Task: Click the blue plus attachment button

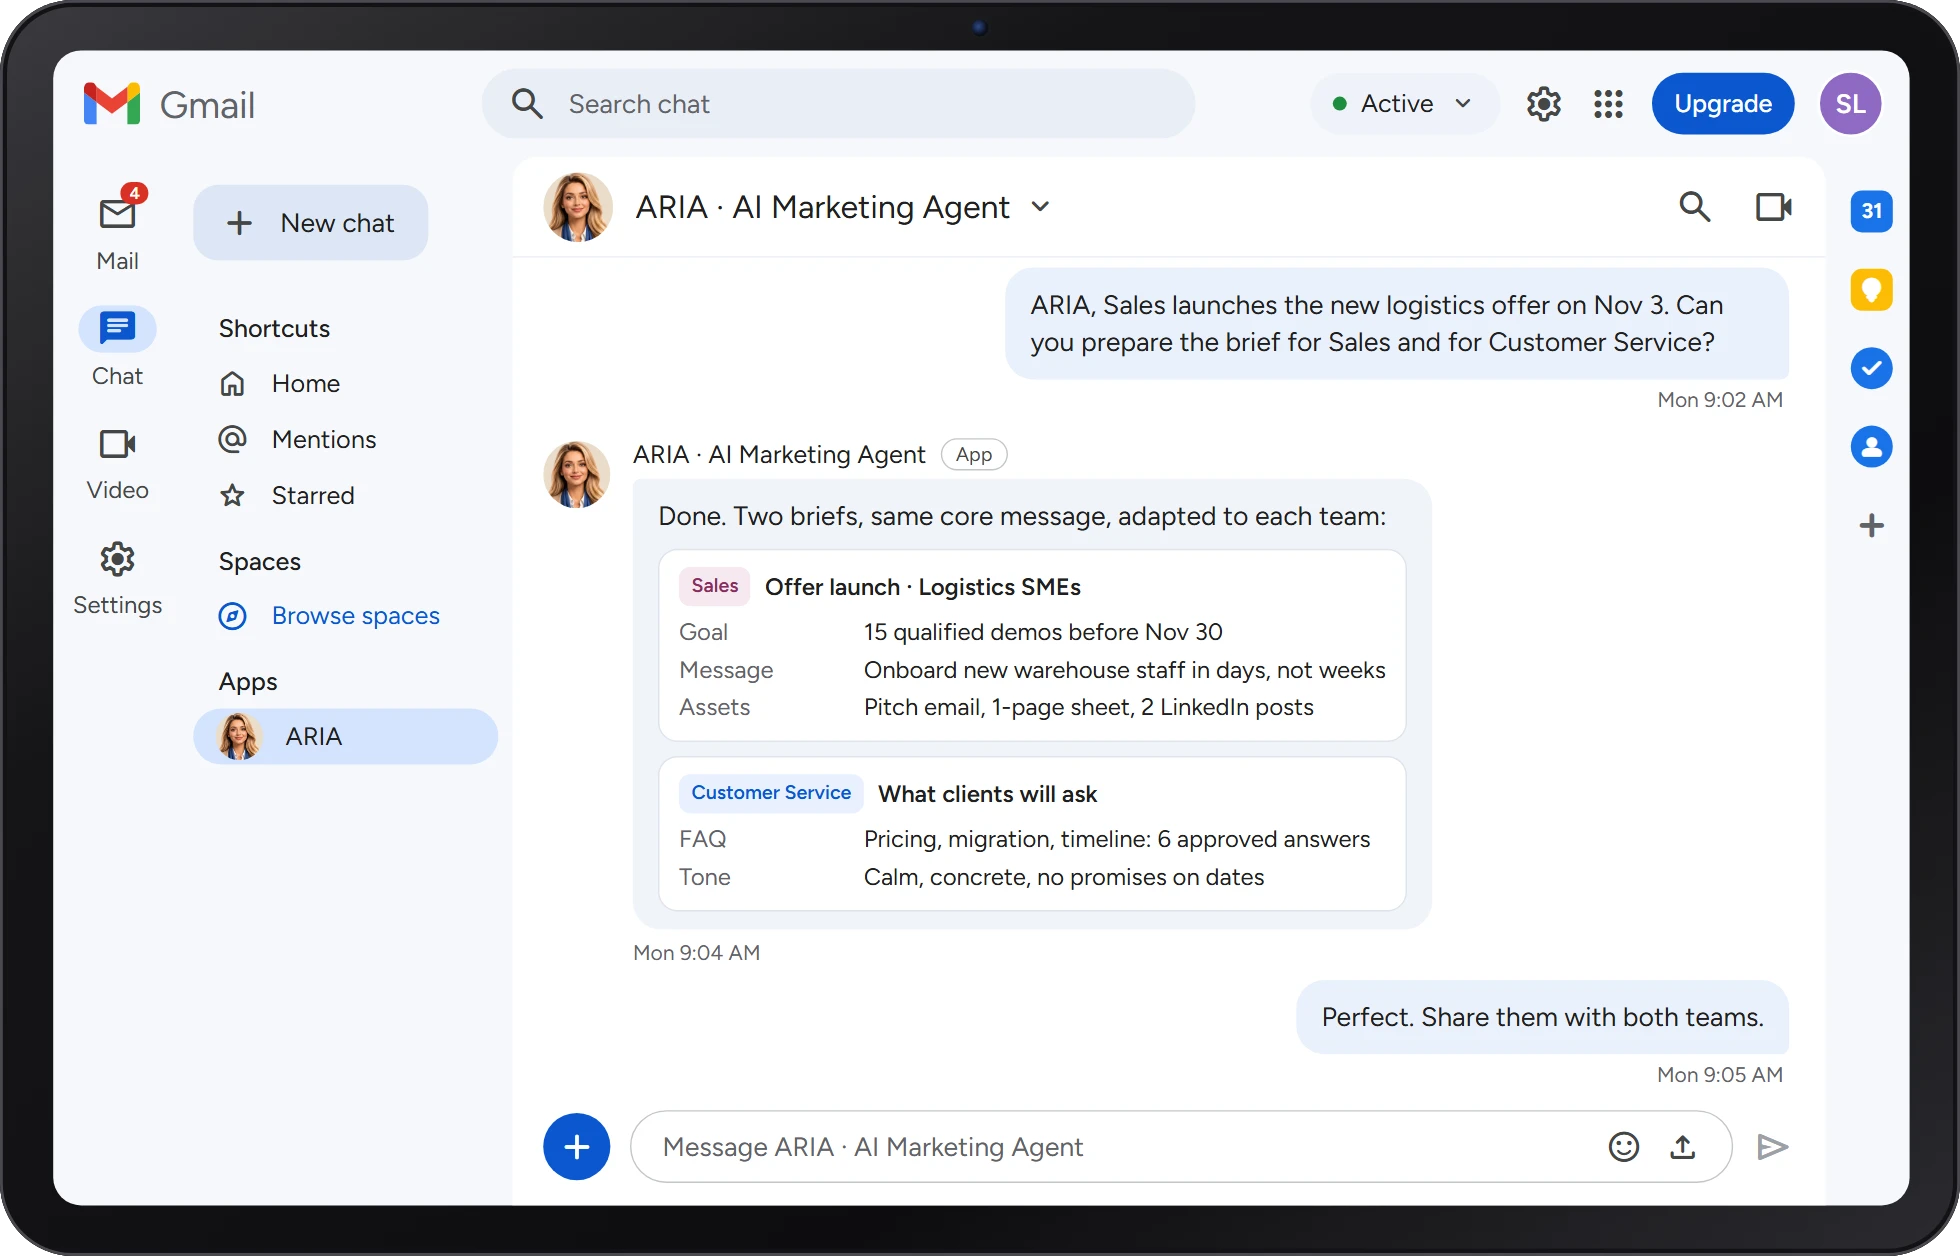Action: click(577, 1147)
